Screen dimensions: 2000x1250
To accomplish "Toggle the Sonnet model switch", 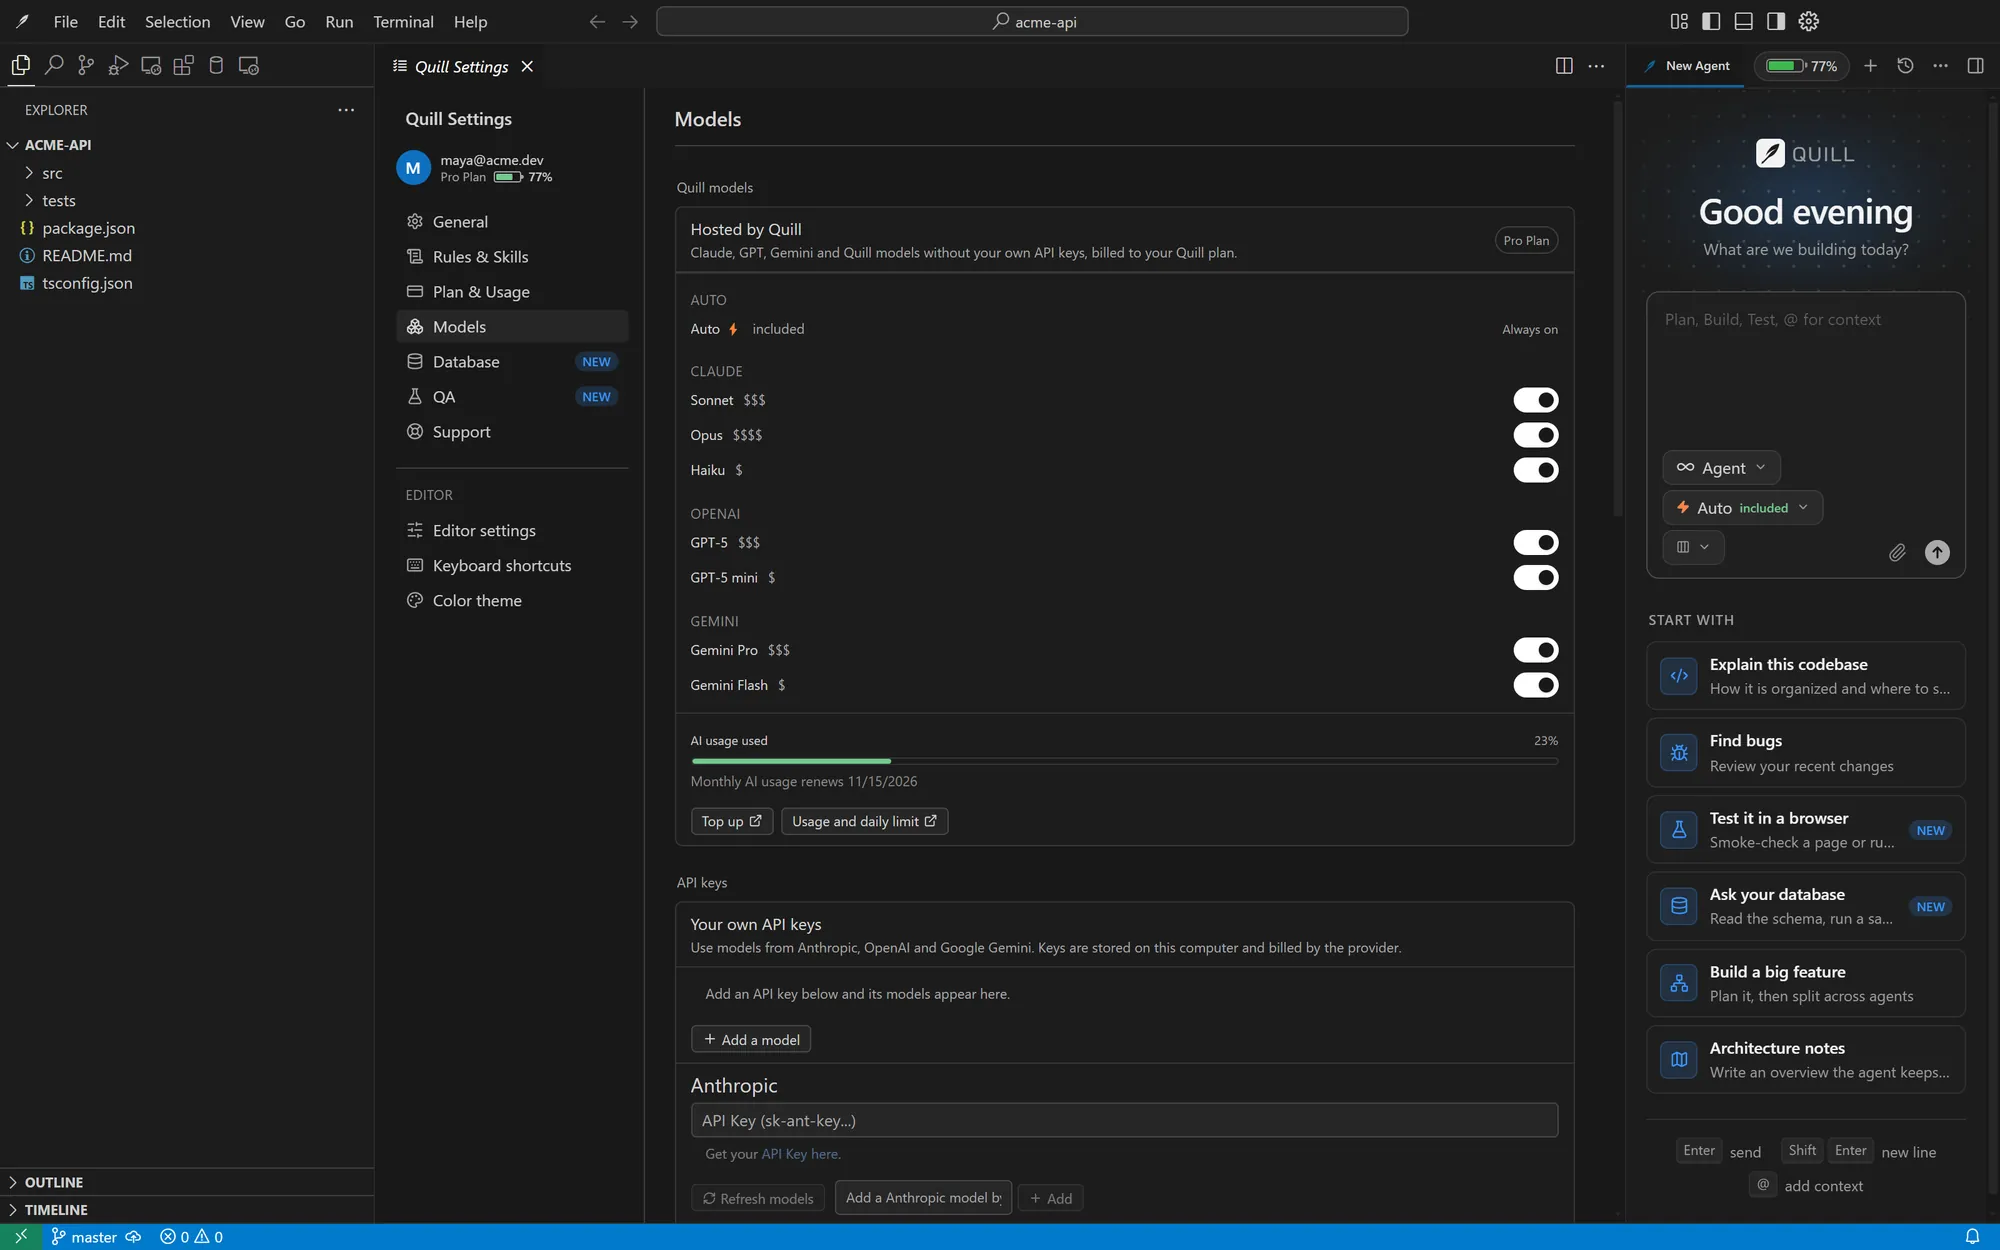I will 1535,400.
